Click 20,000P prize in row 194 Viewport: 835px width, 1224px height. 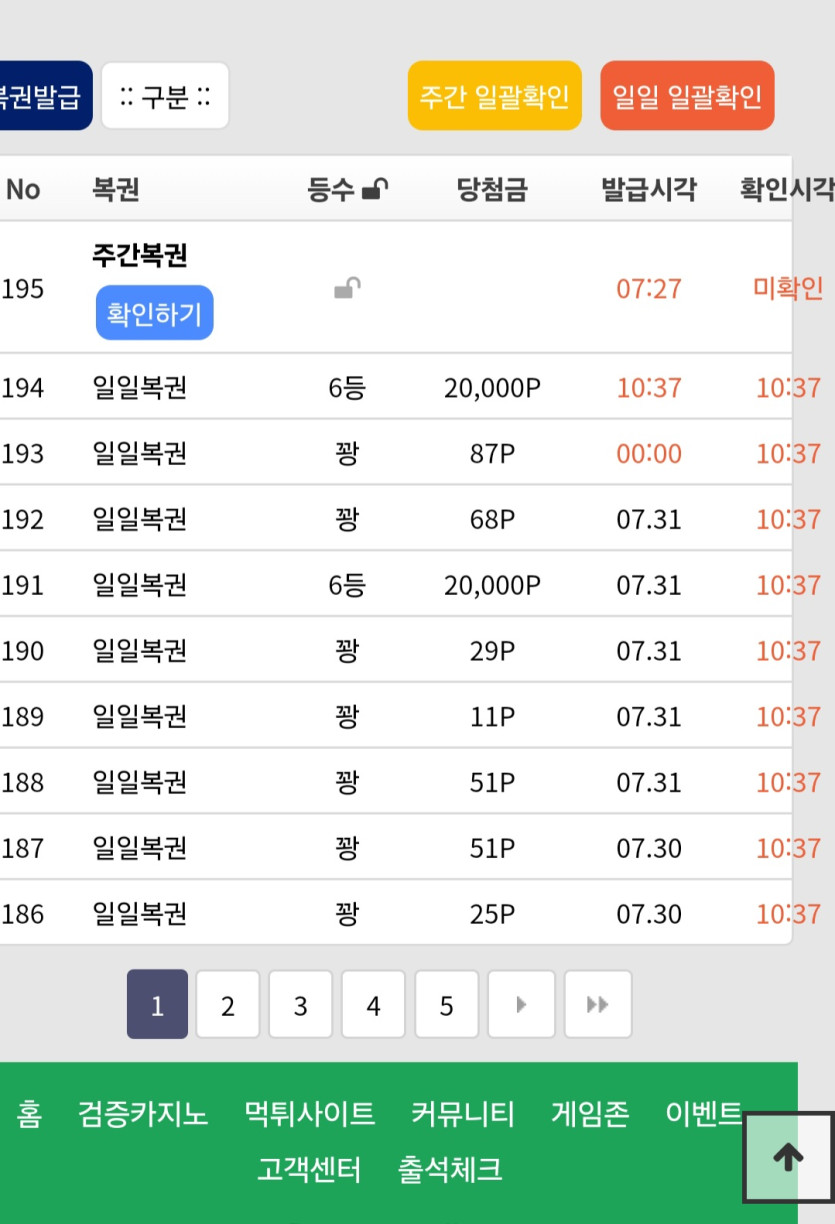point(492,387)
